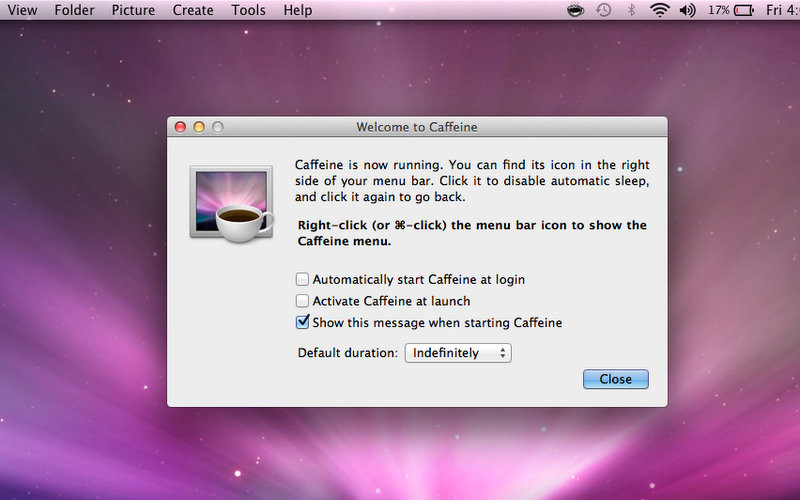Open the View menu
This screenshot has width=800, height=500.
tap(22, 10)
